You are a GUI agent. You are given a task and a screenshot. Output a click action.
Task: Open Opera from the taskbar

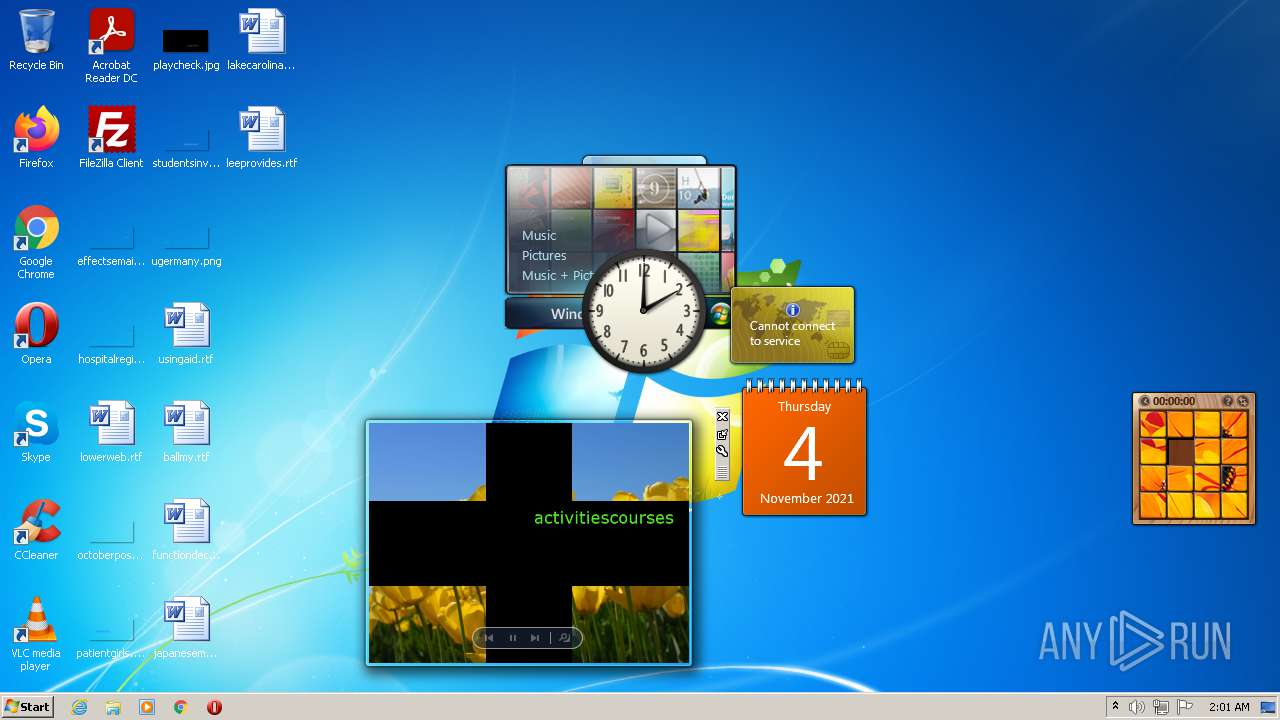pyautogui.click(x=214, y=707)
